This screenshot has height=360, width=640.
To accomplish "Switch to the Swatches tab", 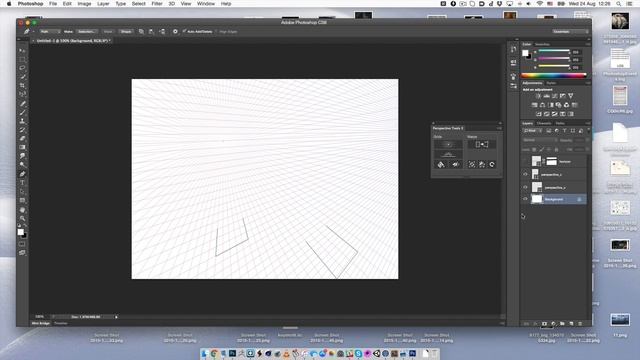I will coord(542,44).
